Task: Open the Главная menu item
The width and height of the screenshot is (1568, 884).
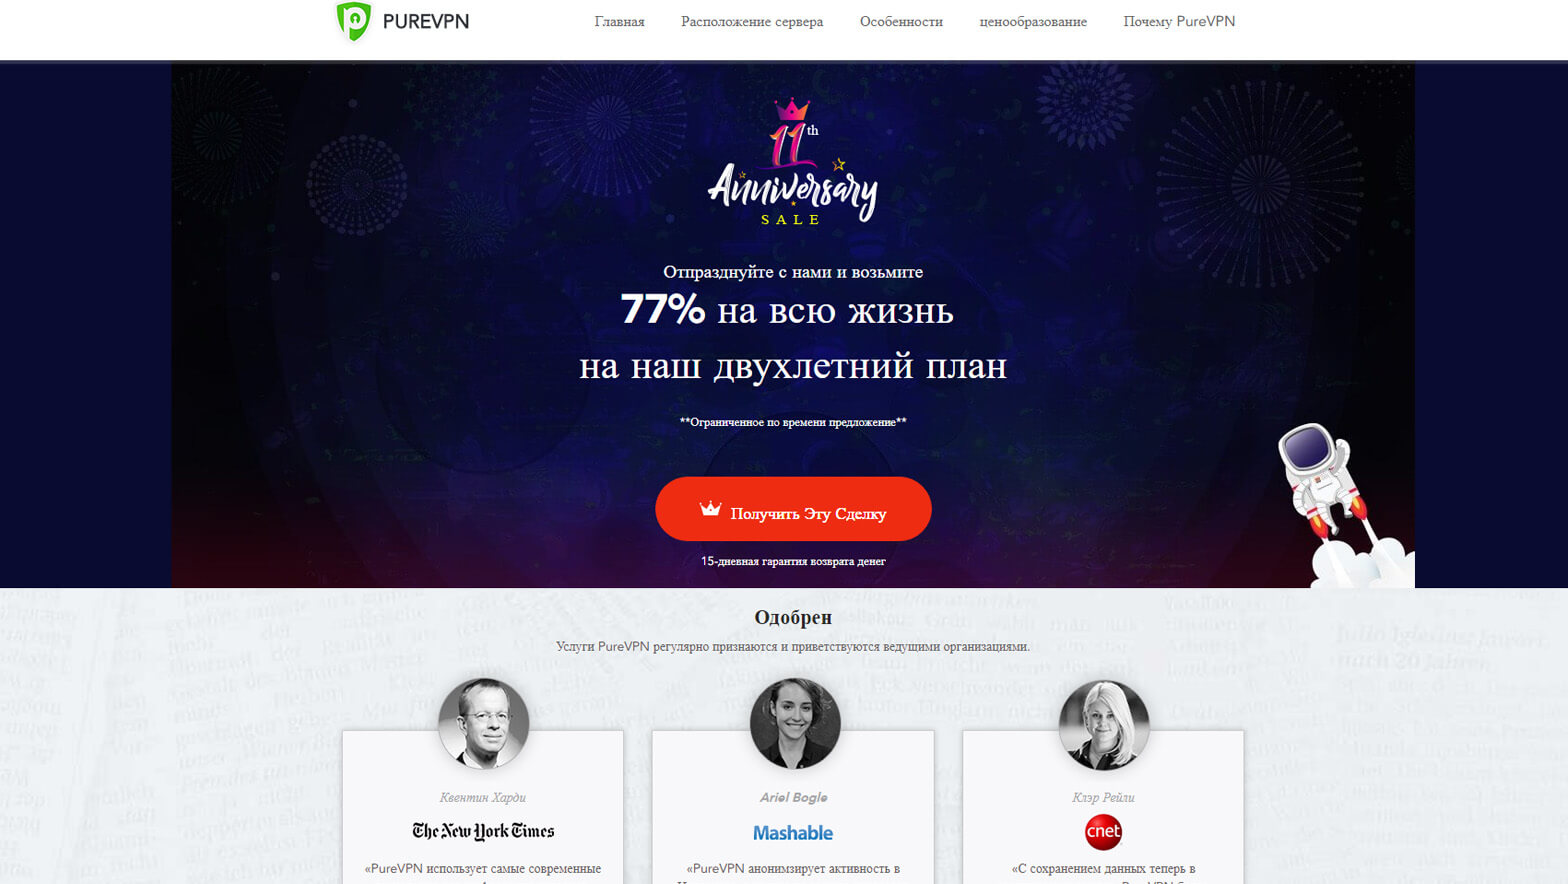Action: (619, 21)
